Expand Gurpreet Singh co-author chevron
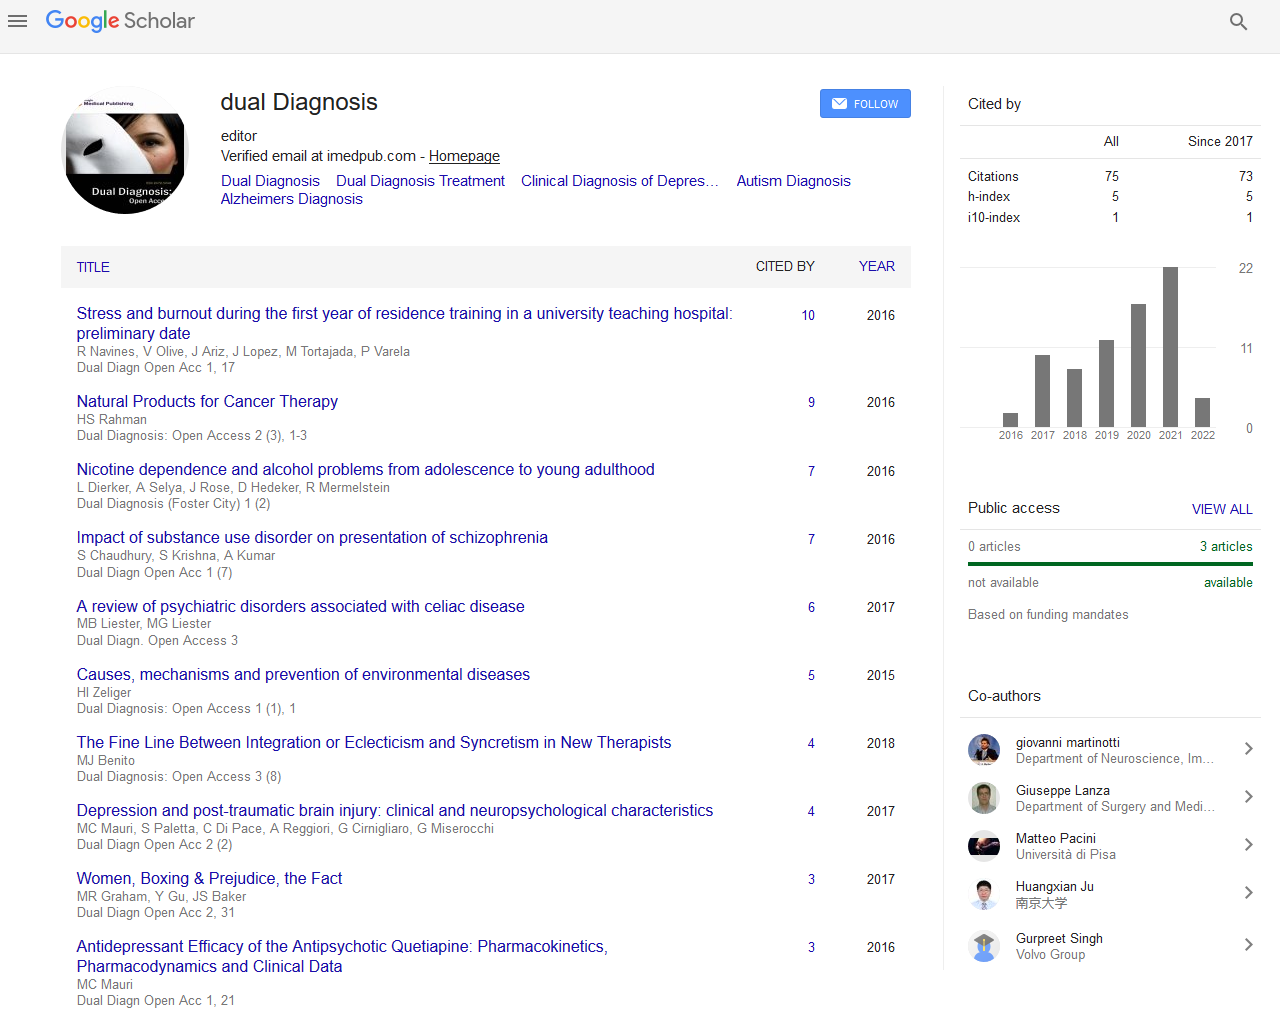The height and width of the screenshot is (1011, 1280). pos(1248,945)
